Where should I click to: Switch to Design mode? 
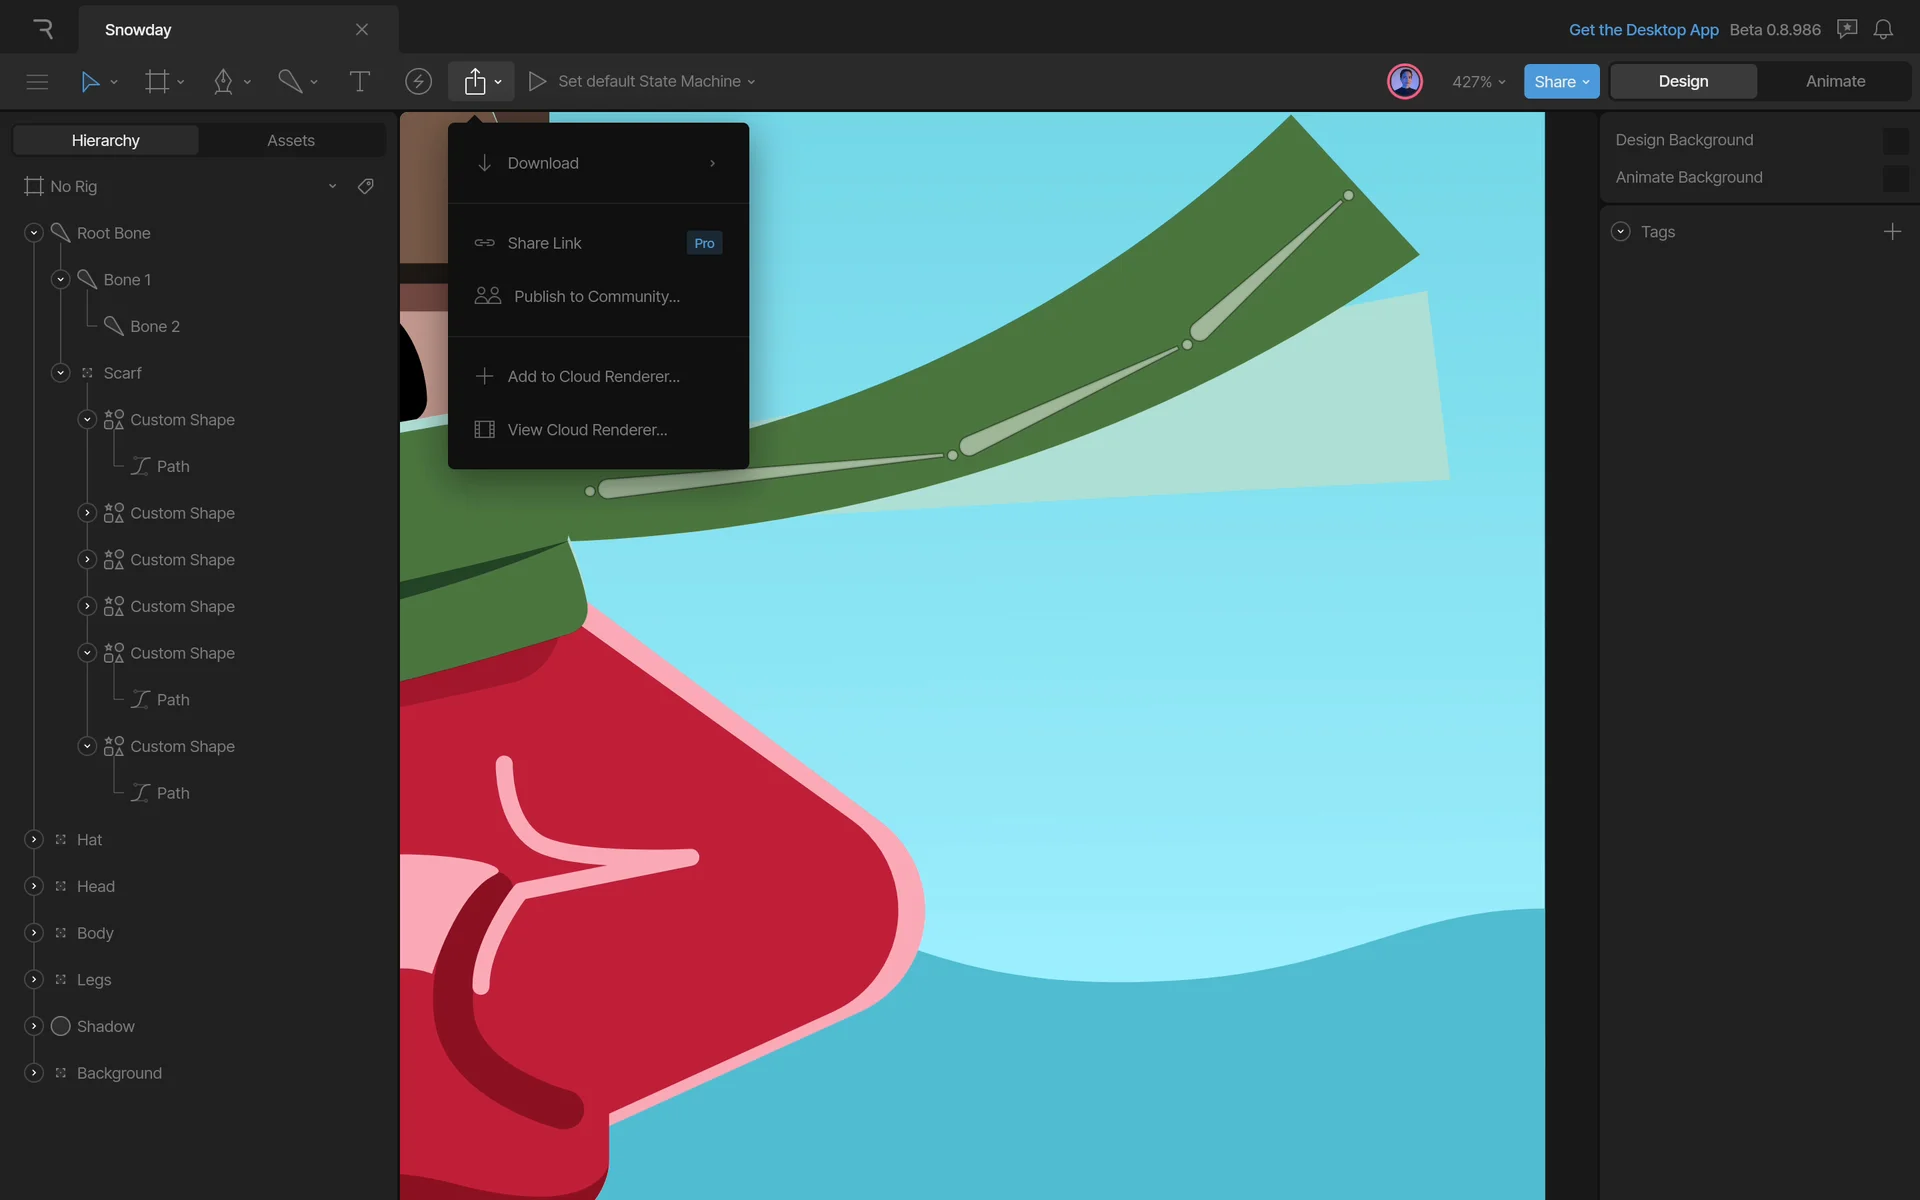(1683, 81)
